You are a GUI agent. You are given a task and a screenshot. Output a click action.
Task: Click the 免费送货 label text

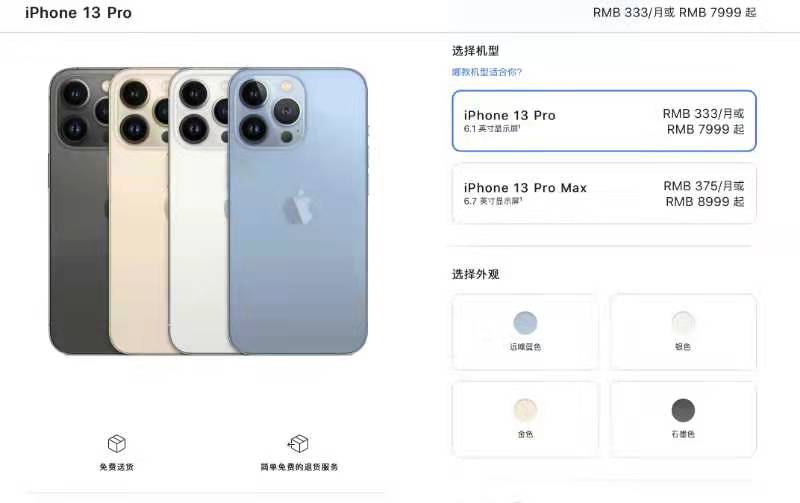(x=117, y=467)
